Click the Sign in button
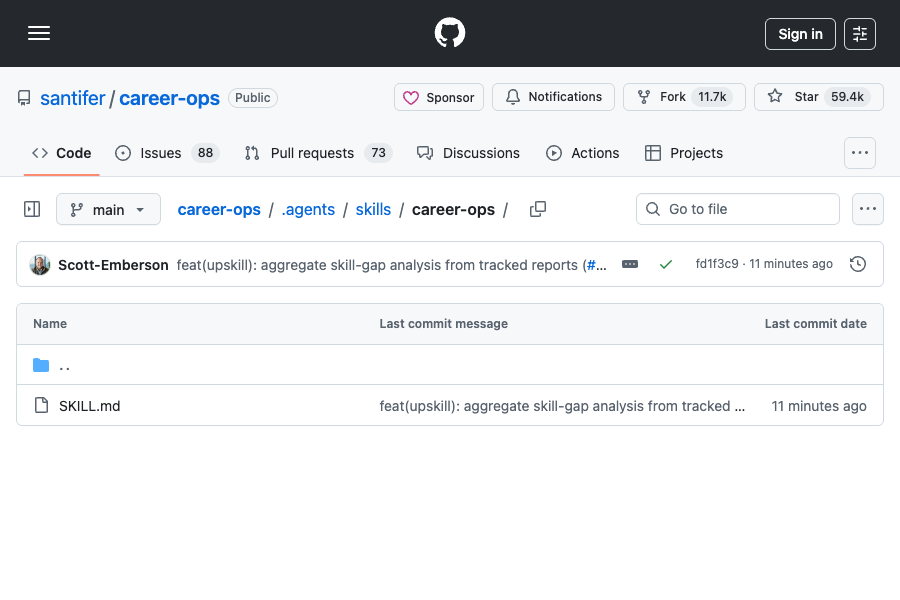Screen dimensions: 900x600 800,34
